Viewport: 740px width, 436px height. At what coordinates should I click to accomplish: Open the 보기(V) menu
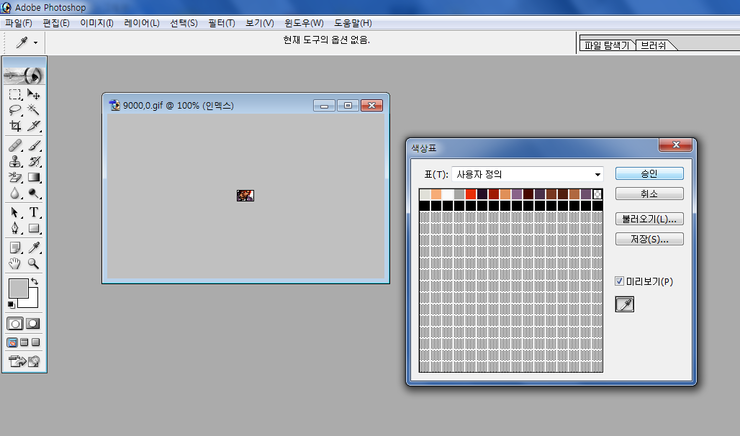click(x=260, y=23)
